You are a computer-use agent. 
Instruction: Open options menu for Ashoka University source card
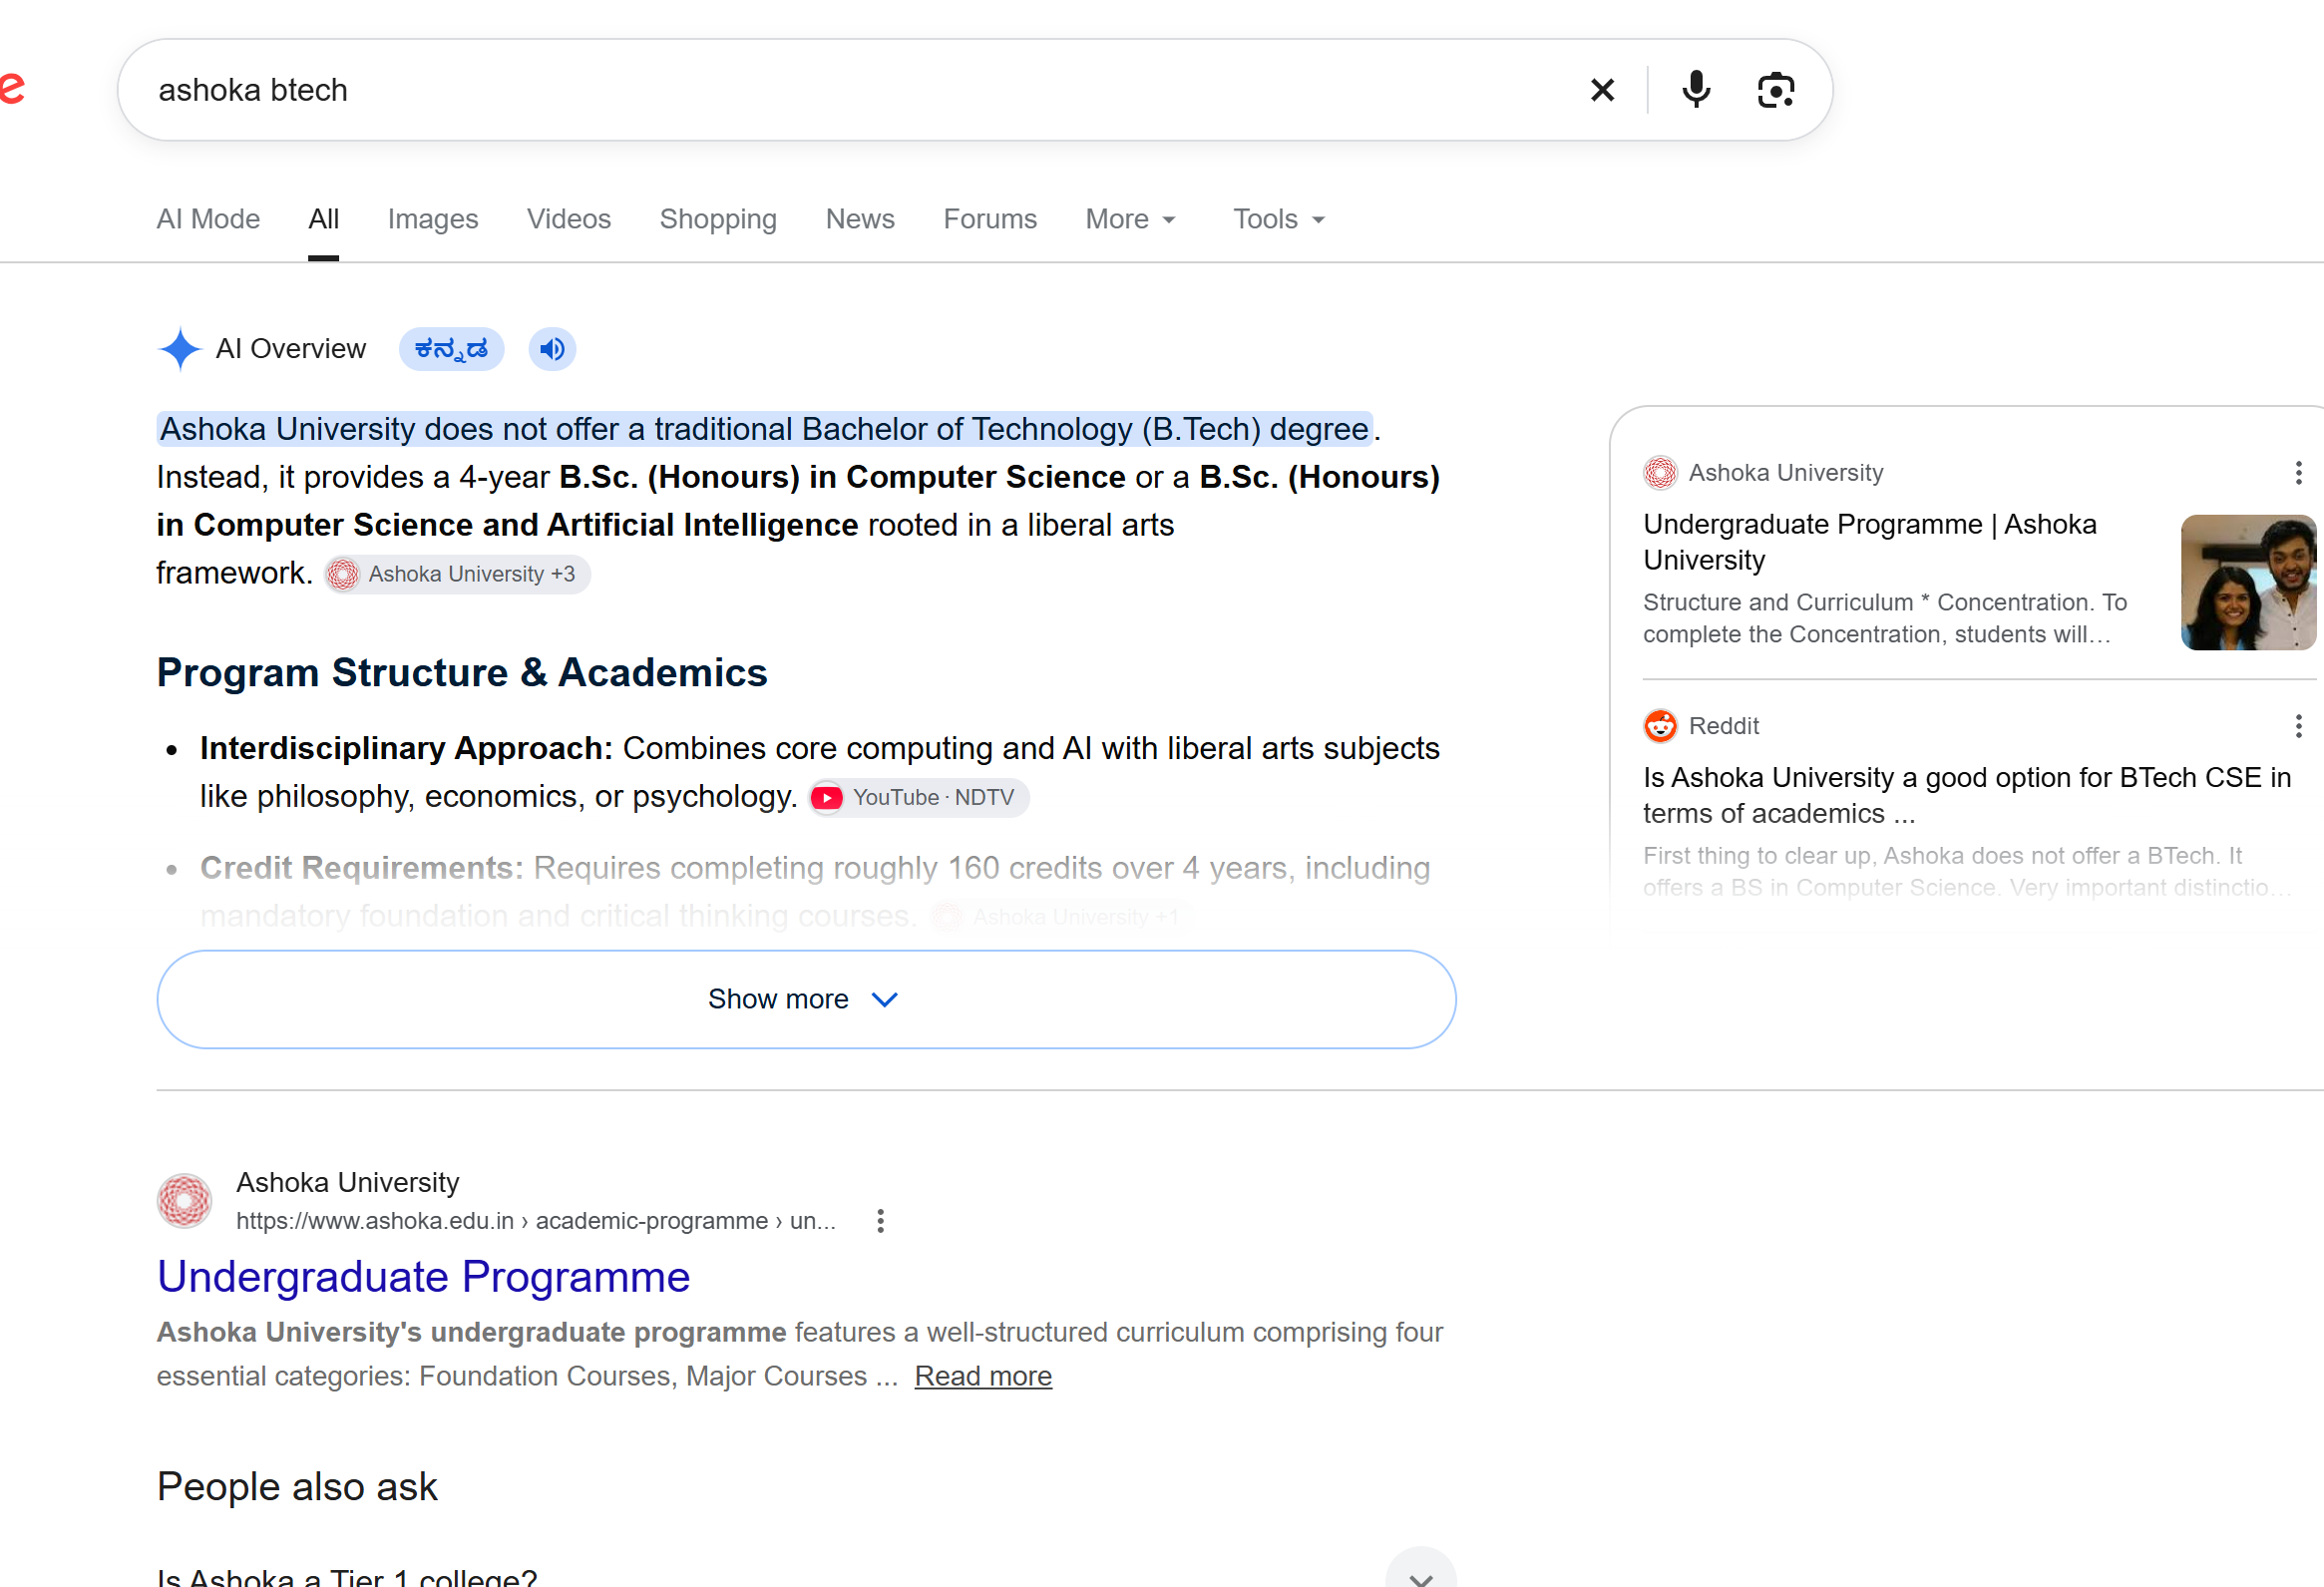pyautogui.click(x=2298, y=473)
